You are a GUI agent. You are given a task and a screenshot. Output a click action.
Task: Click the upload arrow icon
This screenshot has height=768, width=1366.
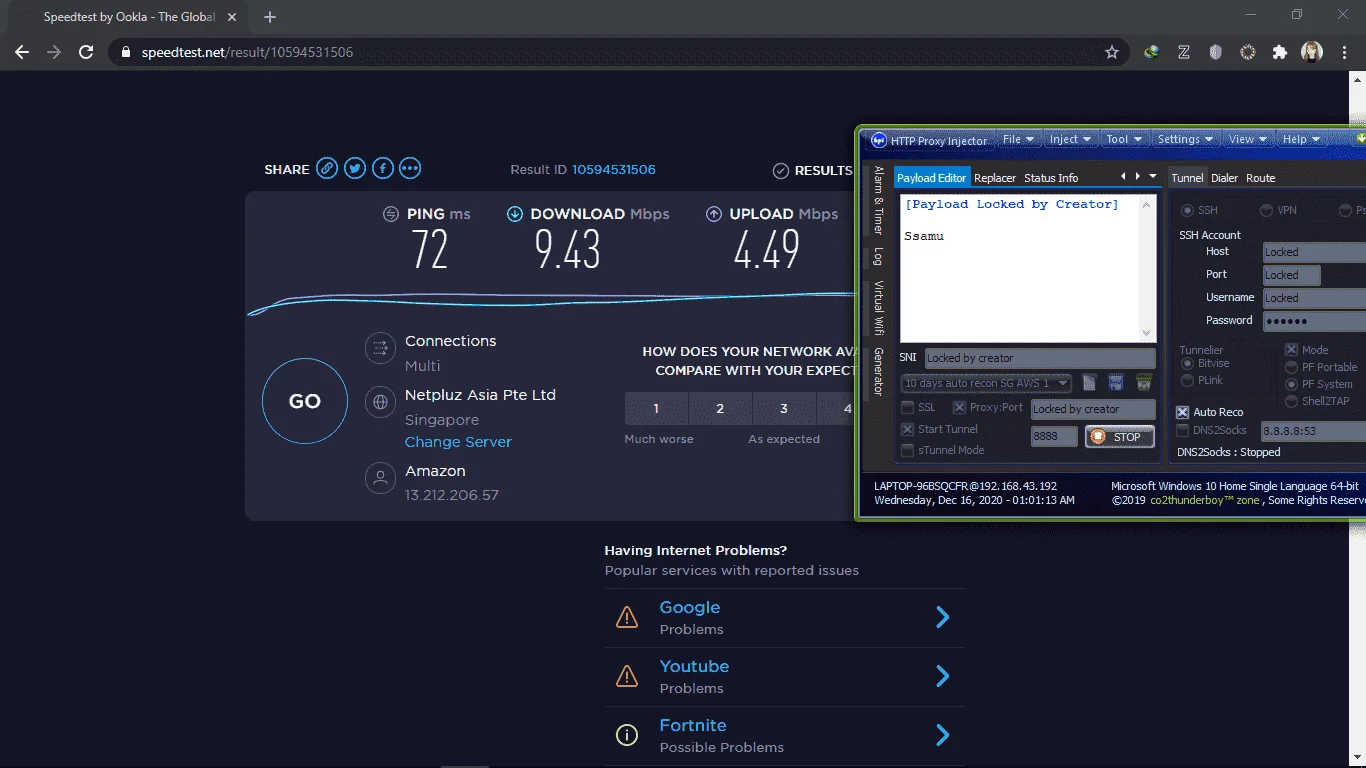click(714, 214)
